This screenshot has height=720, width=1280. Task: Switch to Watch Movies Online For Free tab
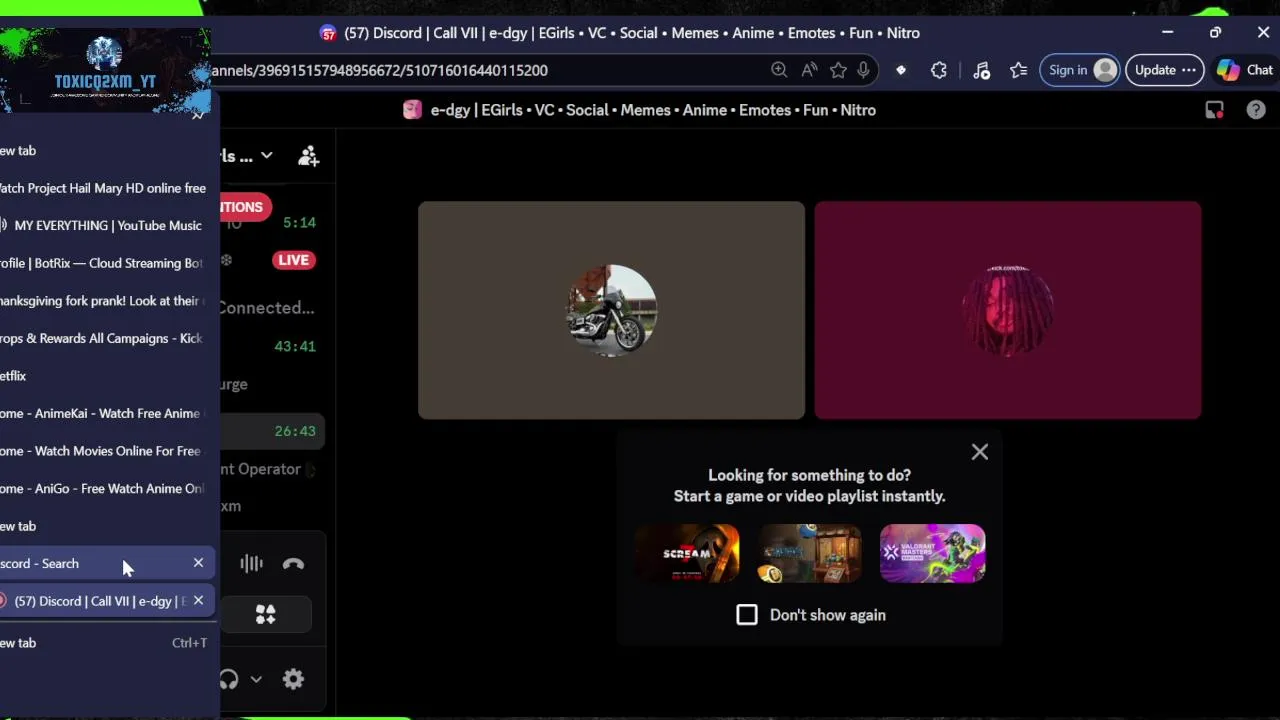105,451
